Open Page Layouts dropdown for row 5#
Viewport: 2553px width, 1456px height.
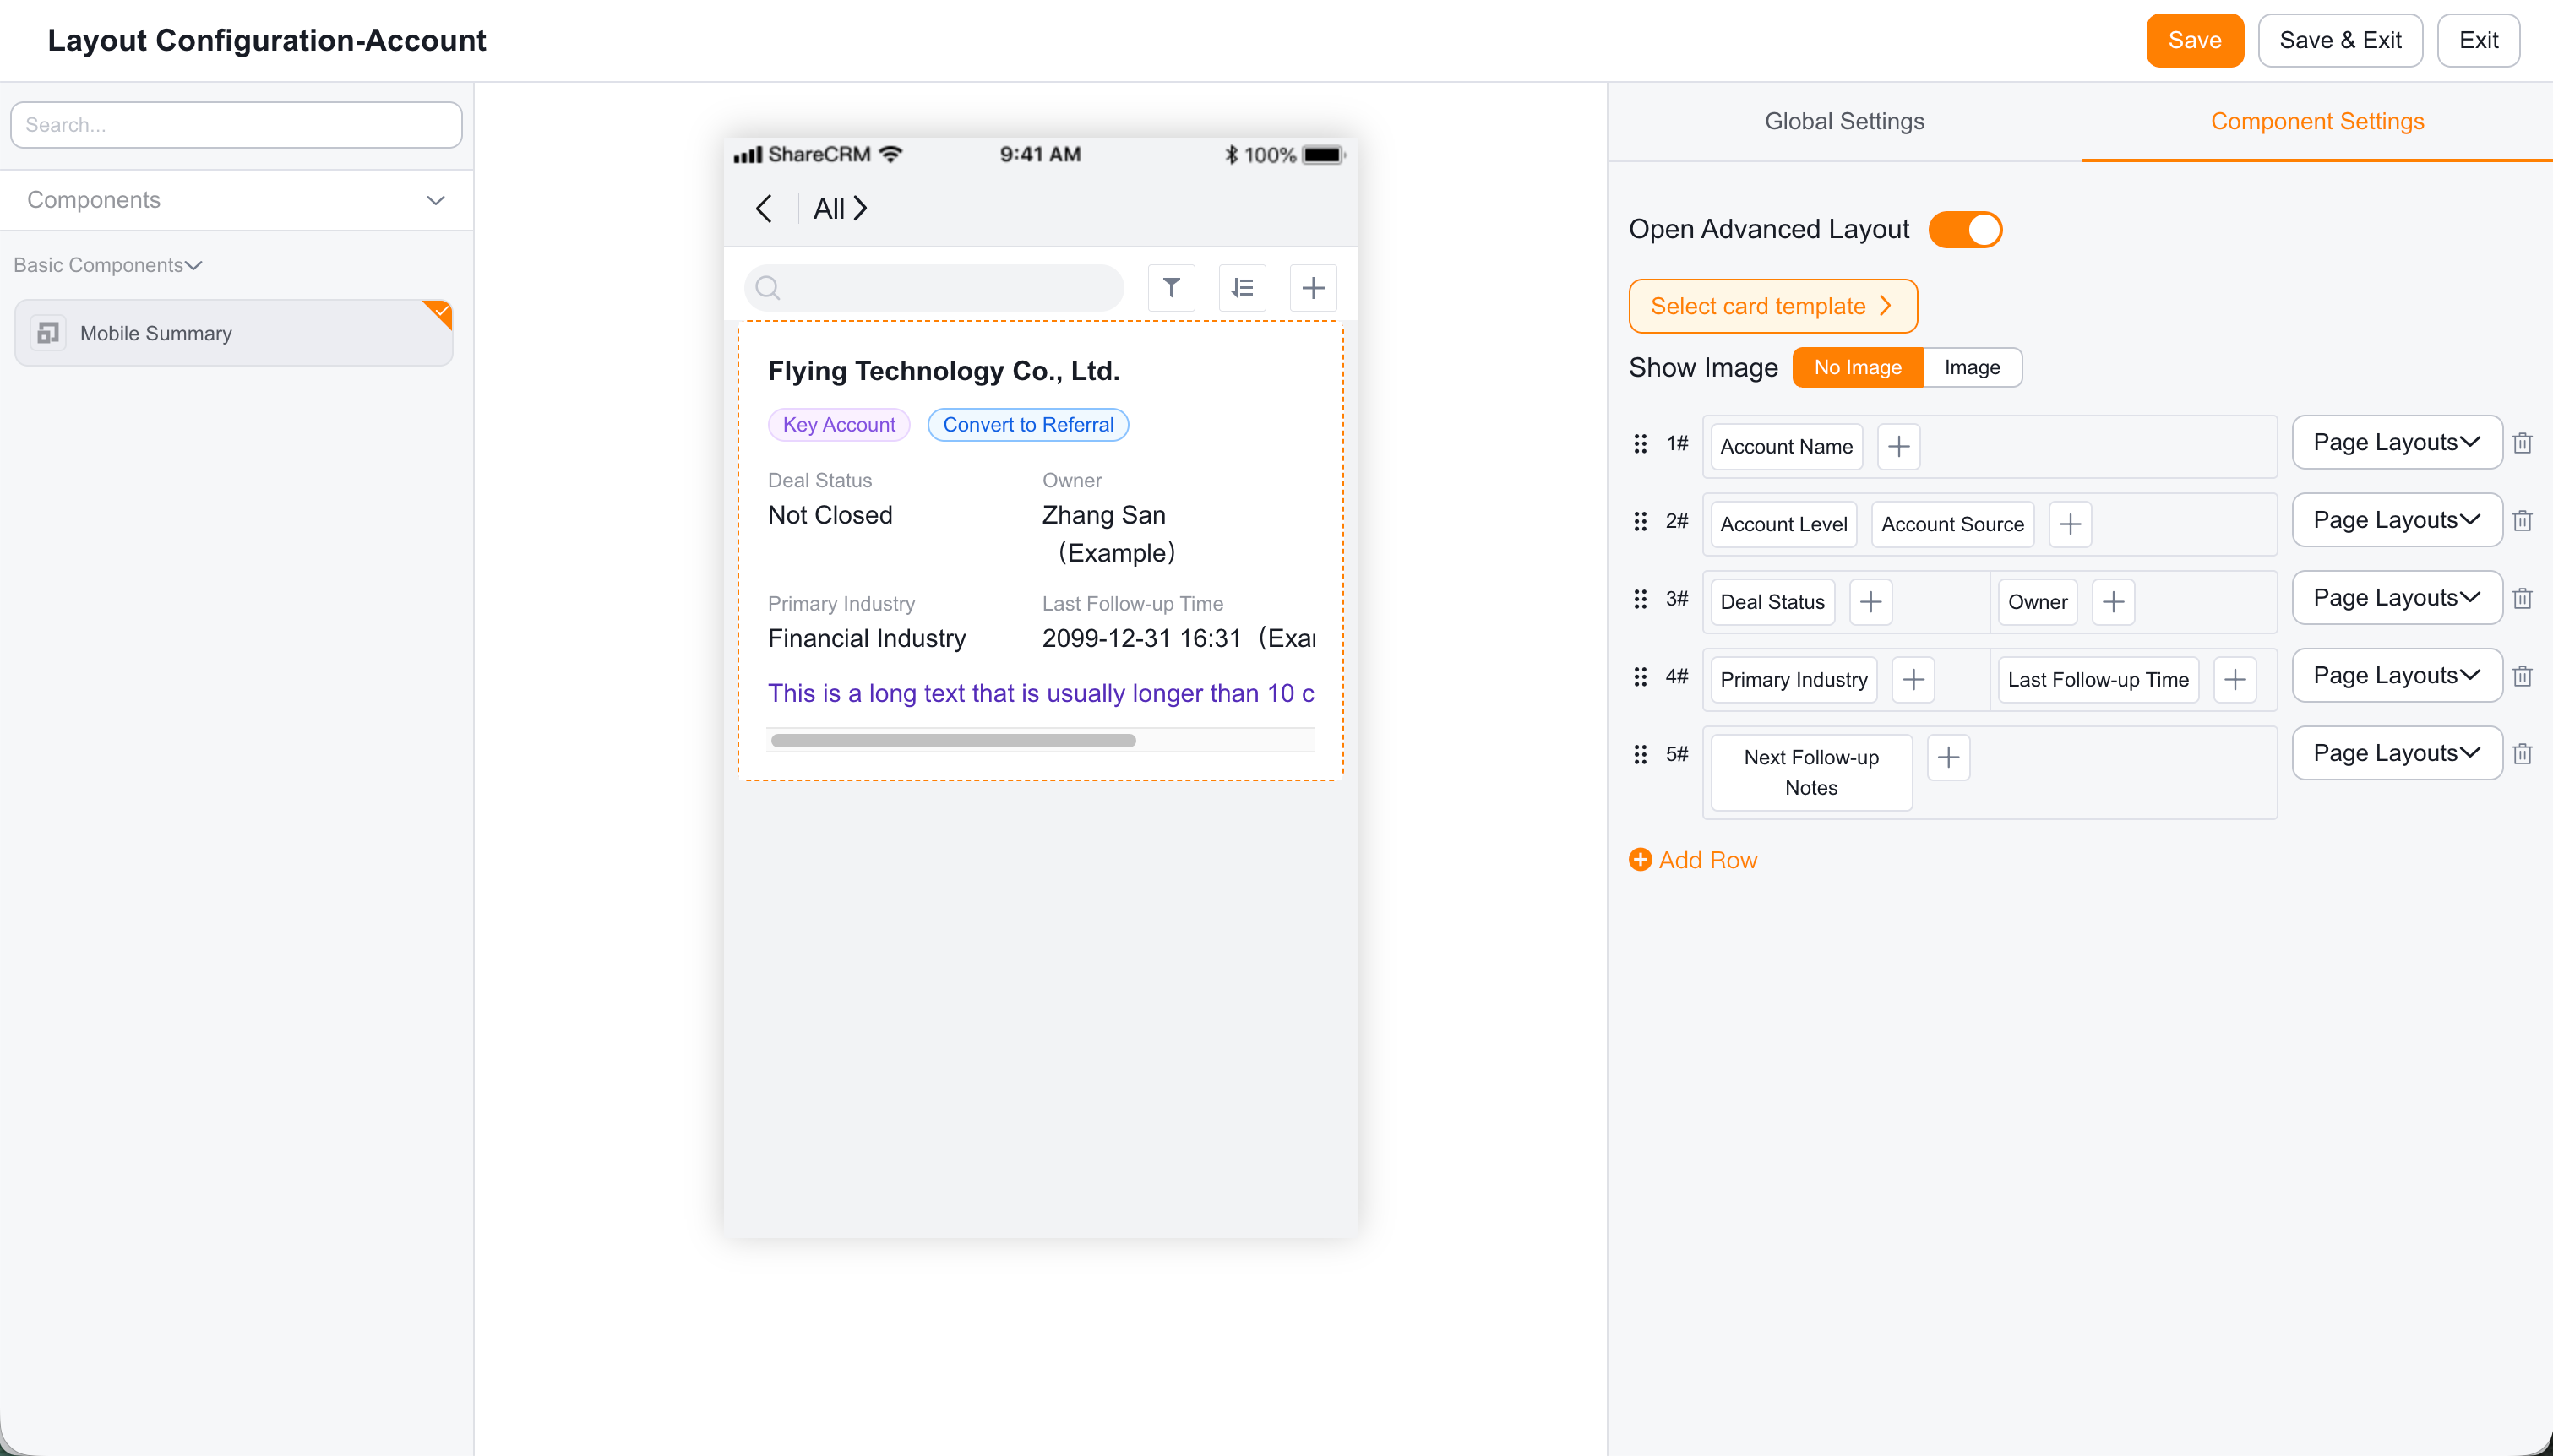2396,753
